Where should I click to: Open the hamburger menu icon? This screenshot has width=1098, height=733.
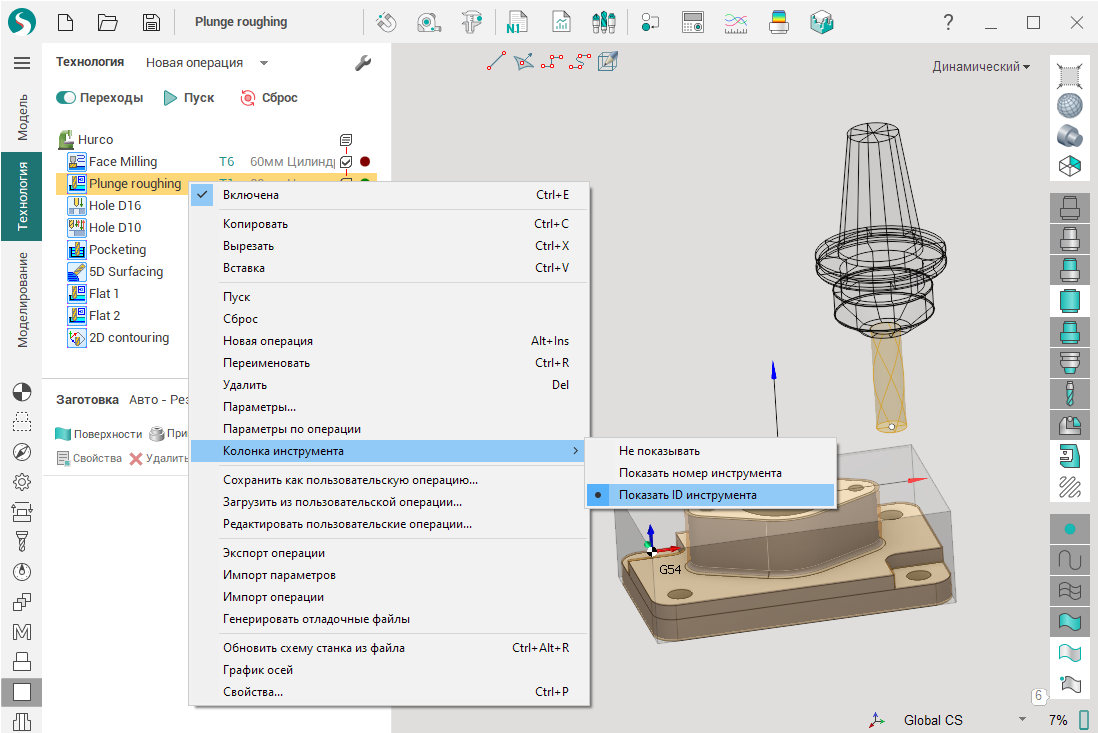tap(21, 63)
